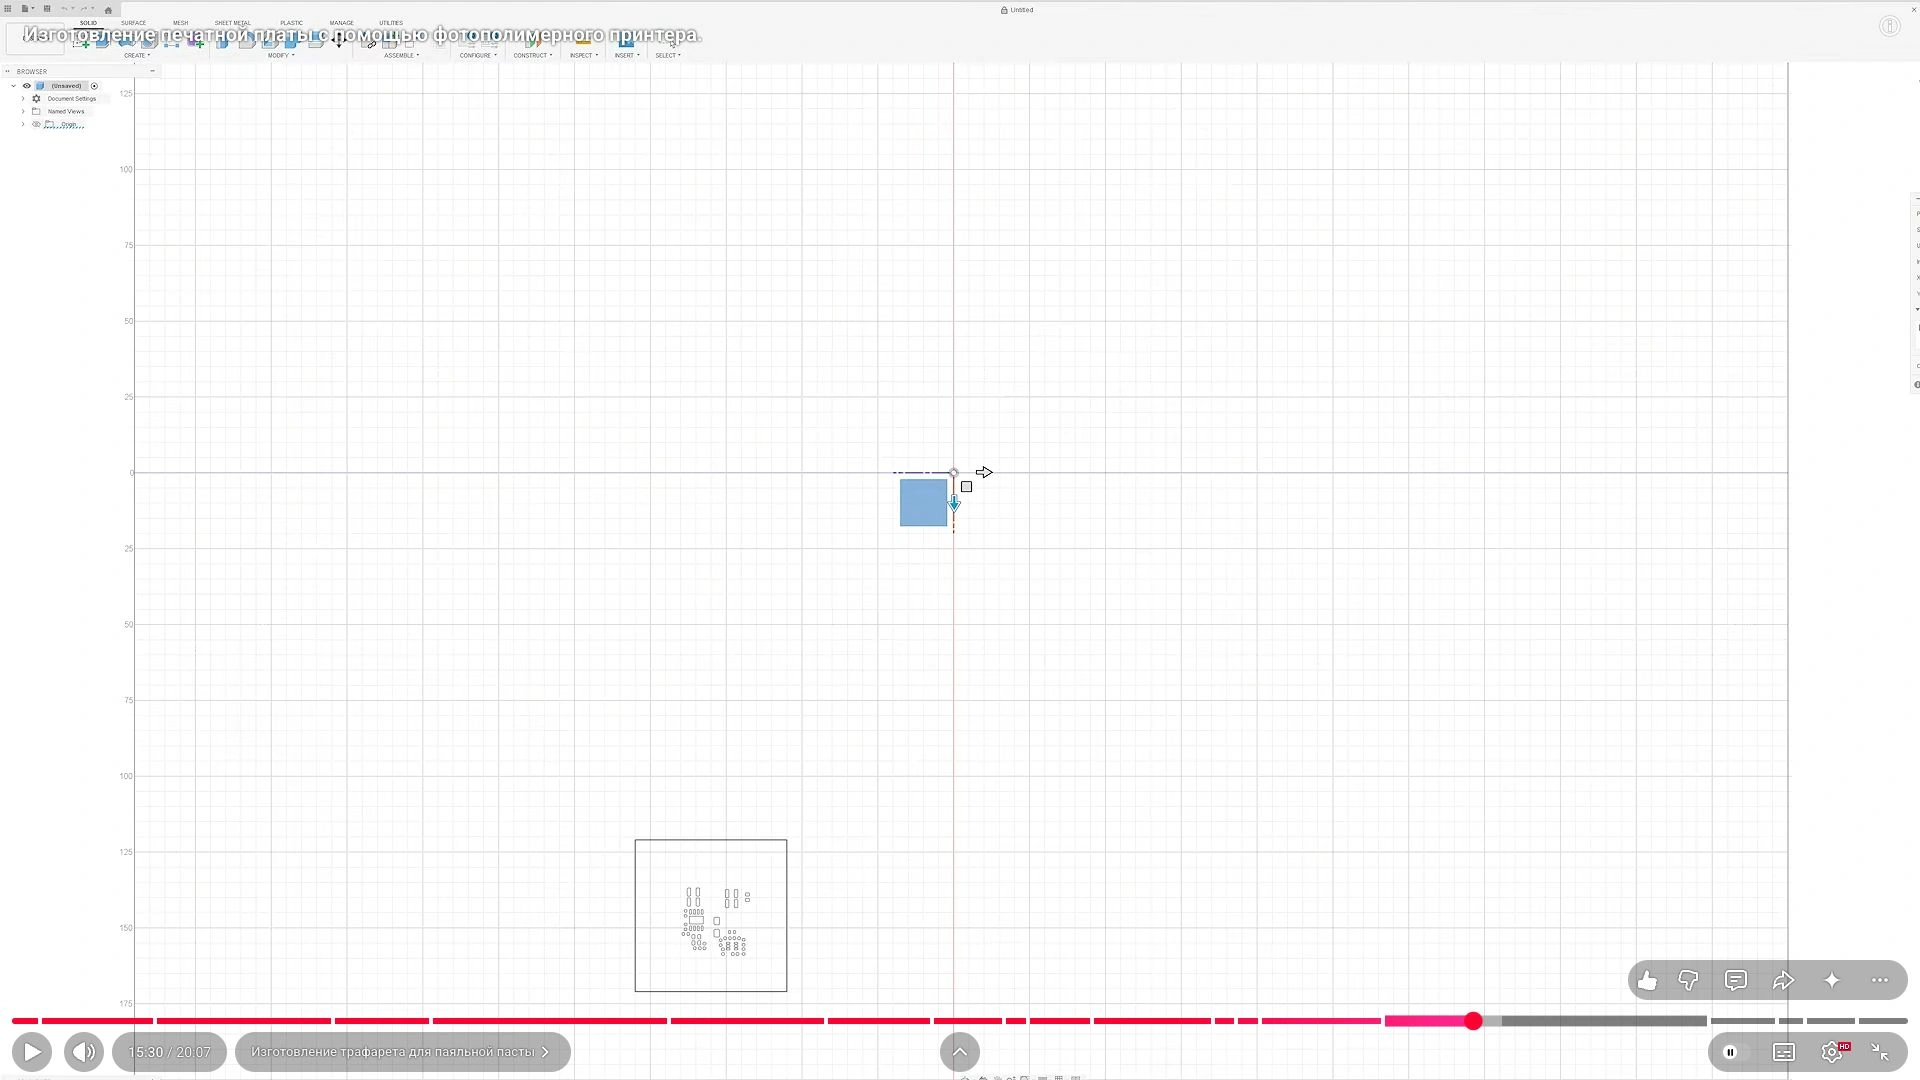1920x1080 pixels.
Task: Open the MODIFY dropdown menu
Action: coord(281,56)
